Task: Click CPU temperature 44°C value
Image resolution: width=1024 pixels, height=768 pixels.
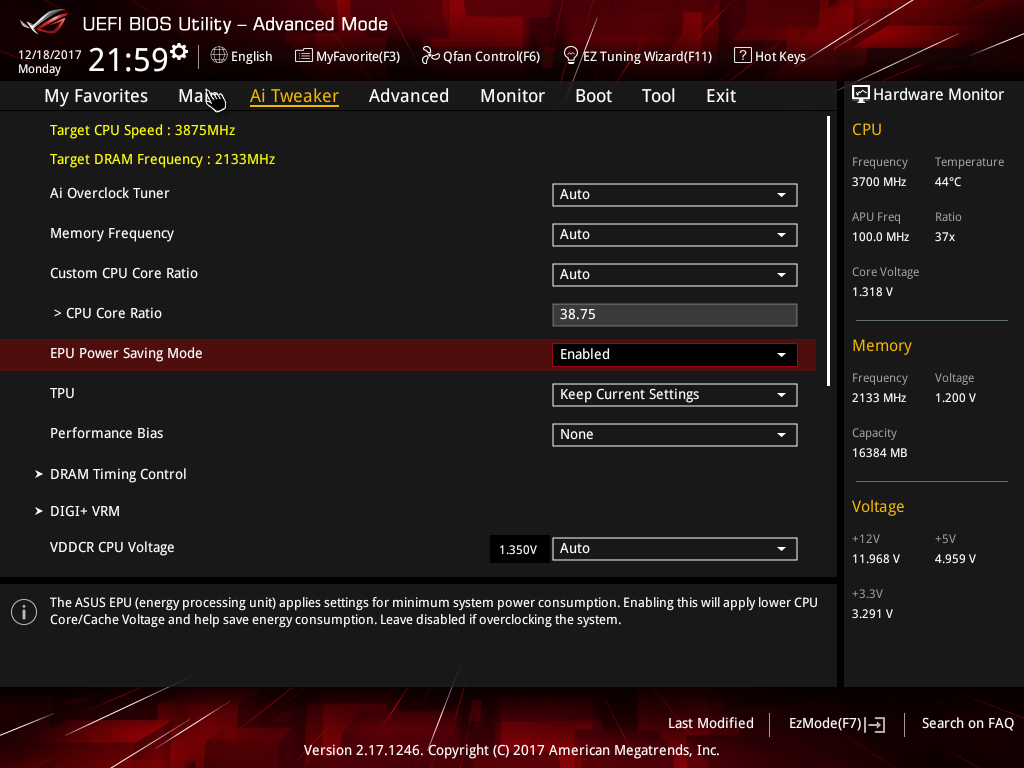Action: pyautogui.click(x=948, y=182)
